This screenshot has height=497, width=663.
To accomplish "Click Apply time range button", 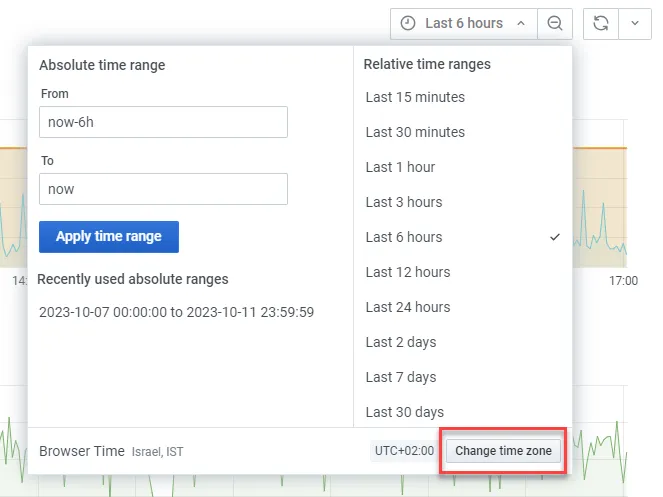I will [x=109, y=236].
